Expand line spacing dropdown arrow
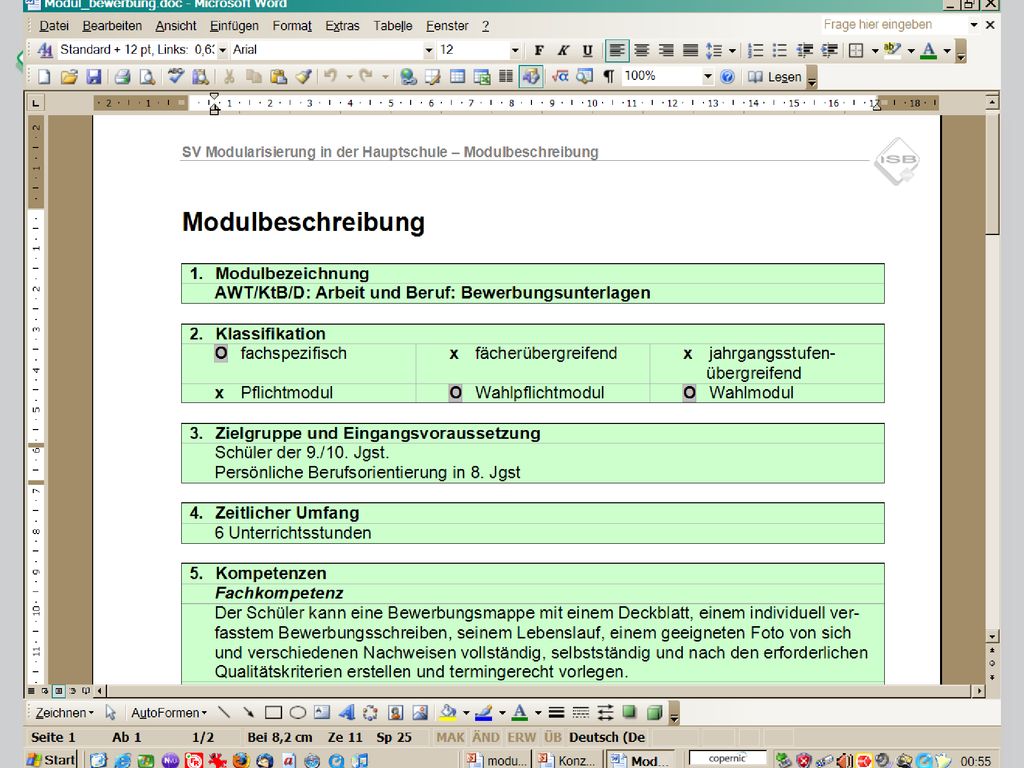Screen dimensions: 1024x768 tap(732, 51)
